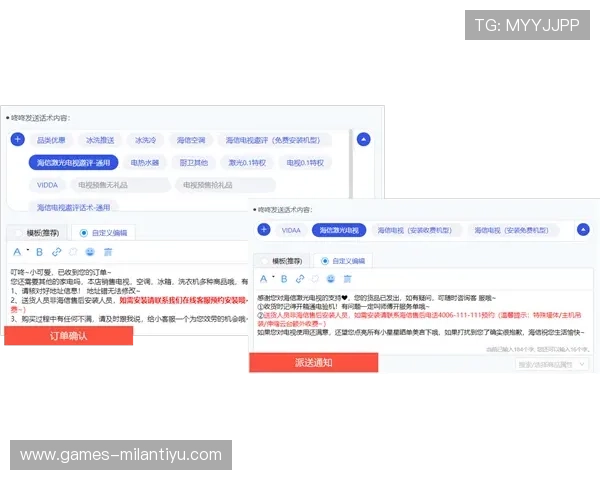
Task: Select the 电视0.1特权 tag
Action: [305, 163]
